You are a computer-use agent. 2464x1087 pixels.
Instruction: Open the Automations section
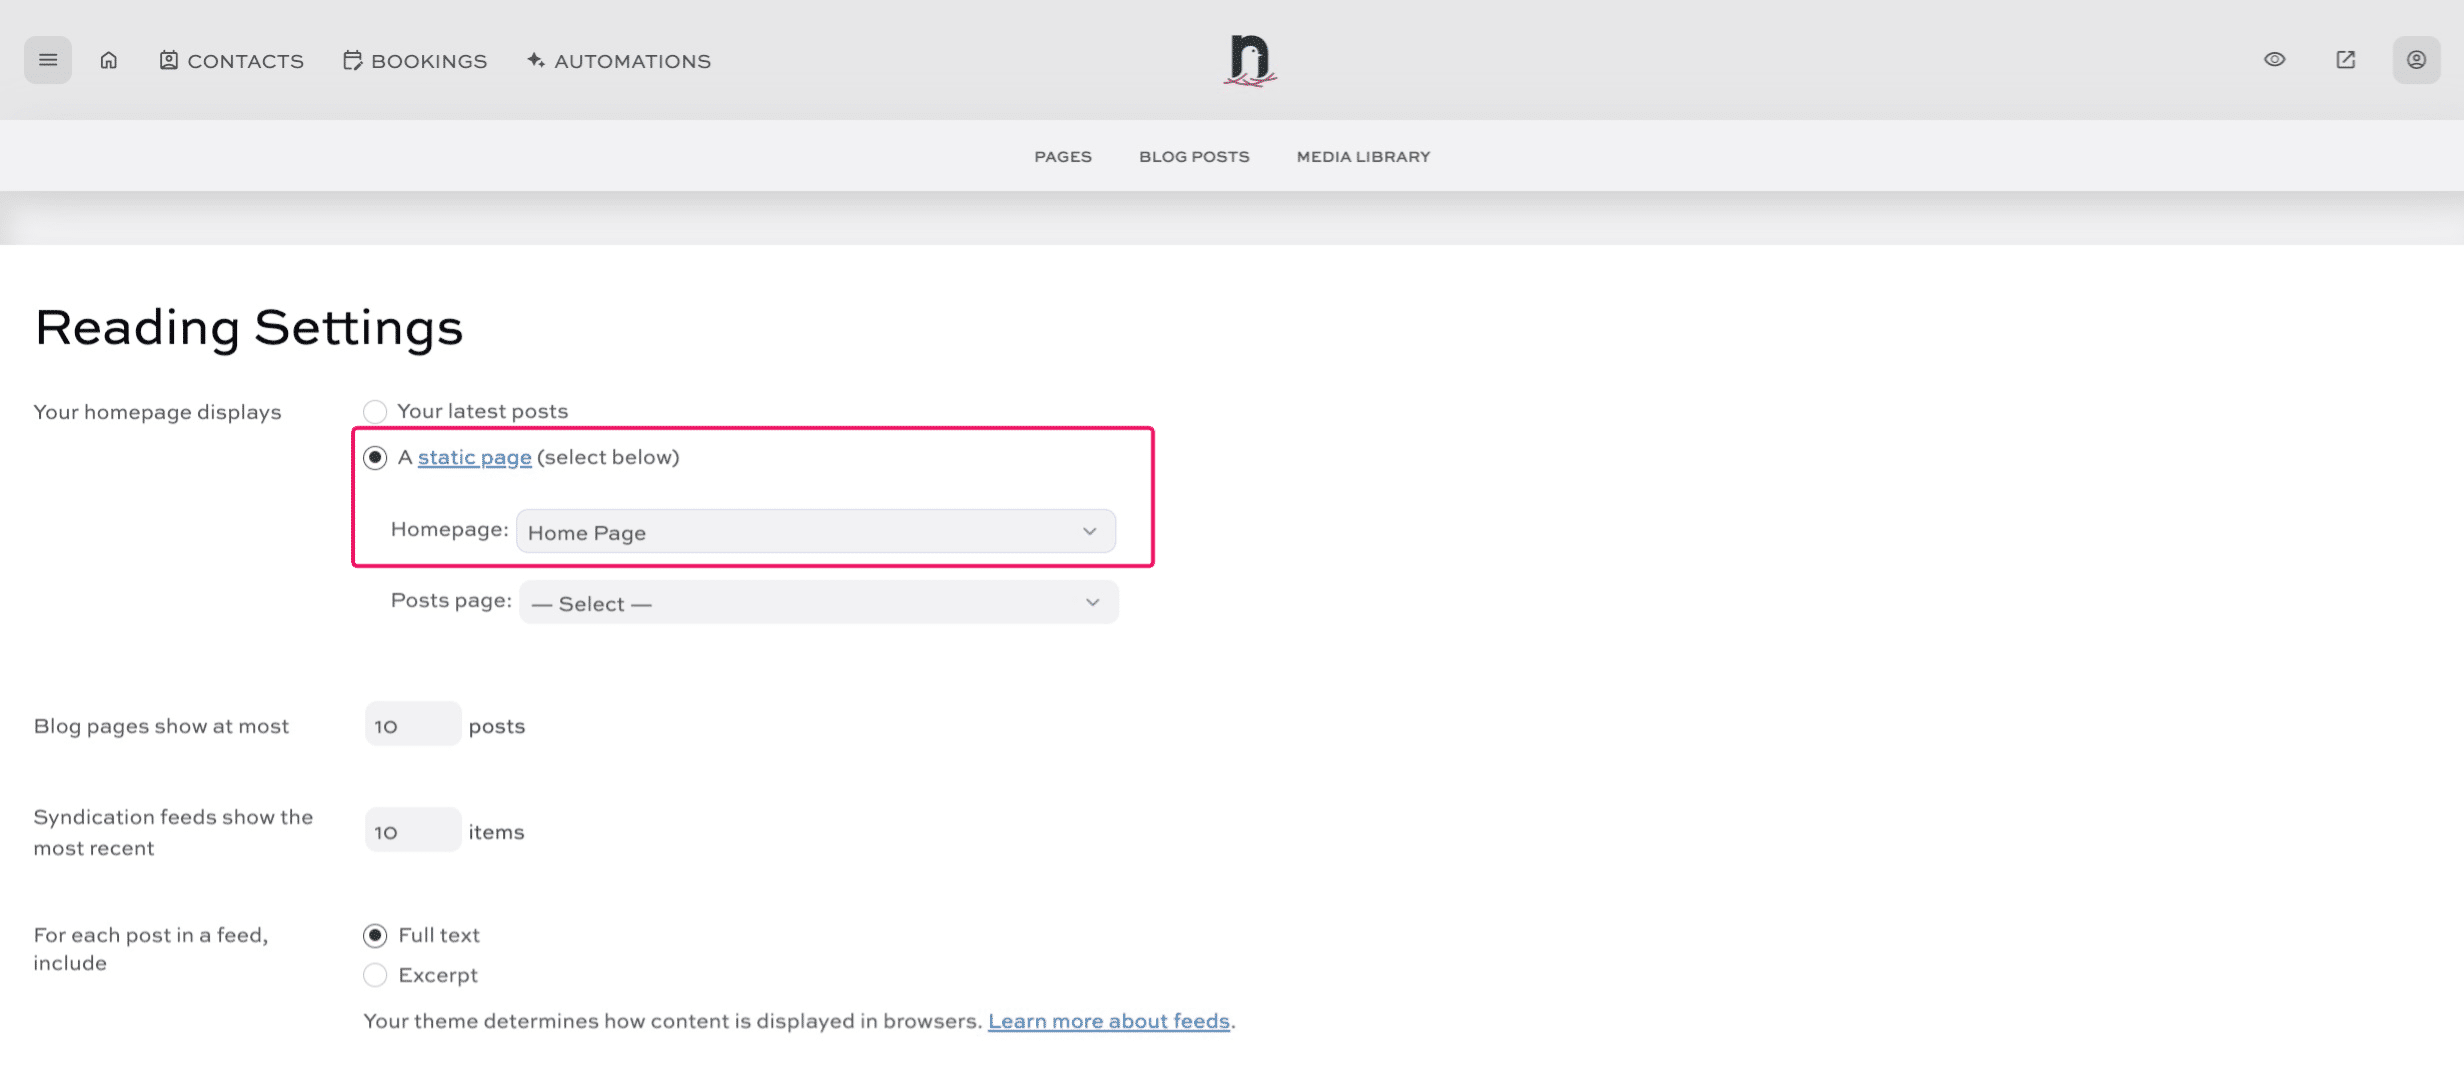619,60
